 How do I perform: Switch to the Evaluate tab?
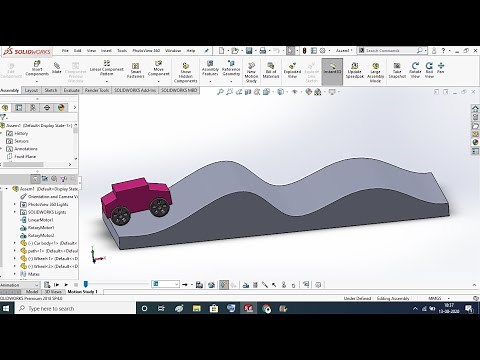pos(72,90)
